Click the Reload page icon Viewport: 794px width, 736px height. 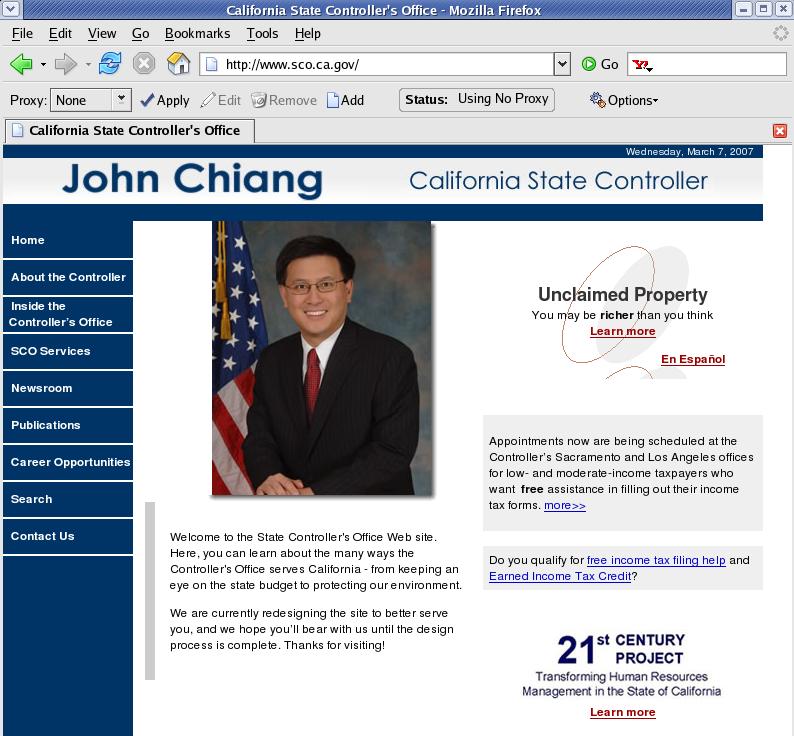110,64
